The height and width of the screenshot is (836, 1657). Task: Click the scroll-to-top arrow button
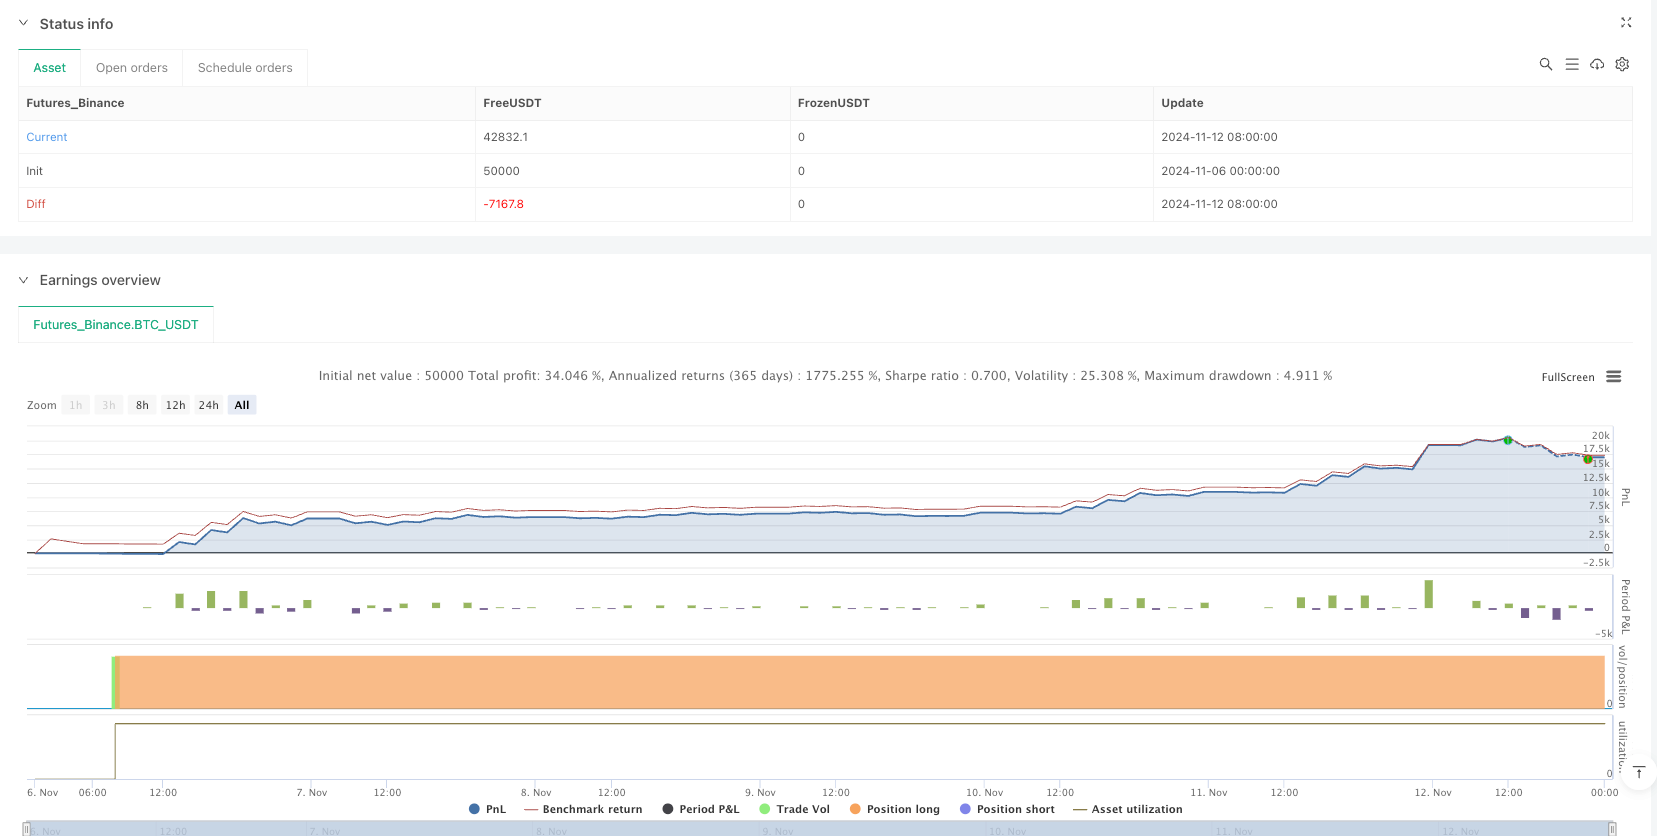pos(1638,772)
